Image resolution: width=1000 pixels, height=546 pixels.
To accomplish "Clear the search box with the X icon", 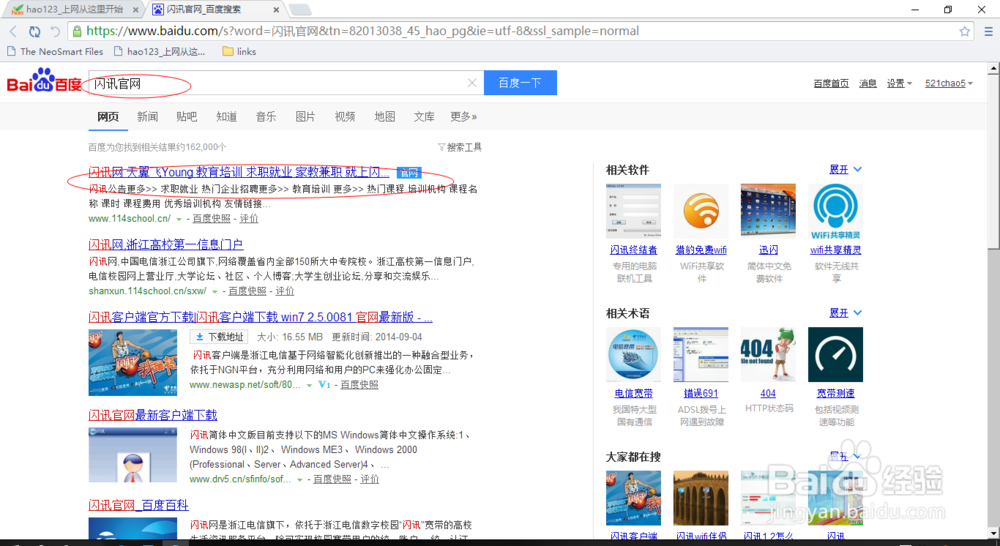I will tap(472, 83).
